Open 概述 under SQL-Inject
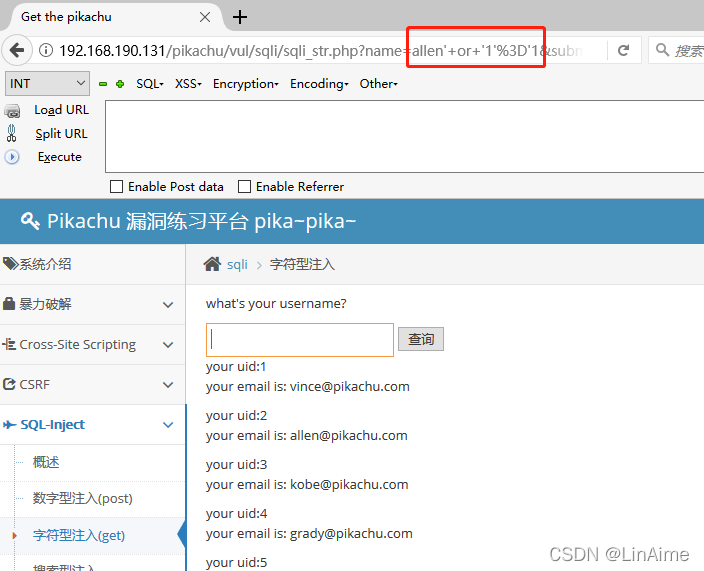This screenshot has width=704, height=571. tap(46, 462)
